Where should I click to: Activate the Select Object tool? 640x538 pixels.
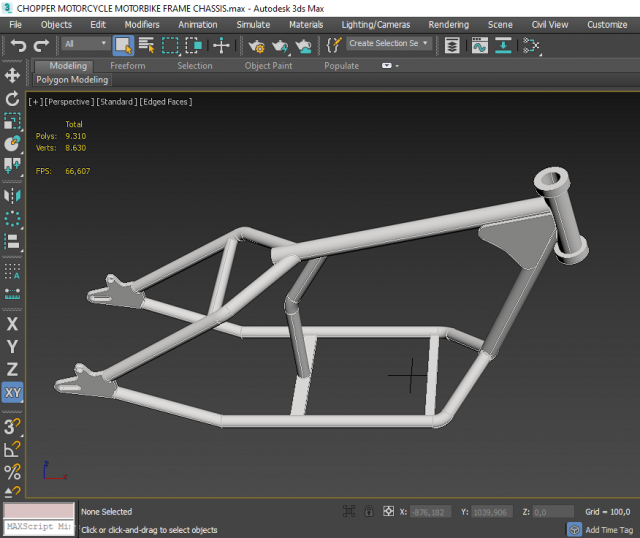tap(123, 45)
